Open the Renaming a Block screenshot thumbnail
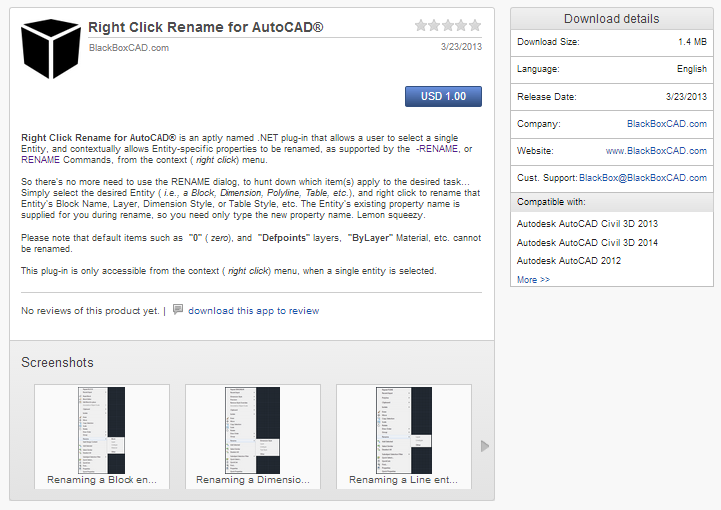Screen dimensions: 721x510 coord(102,436)
